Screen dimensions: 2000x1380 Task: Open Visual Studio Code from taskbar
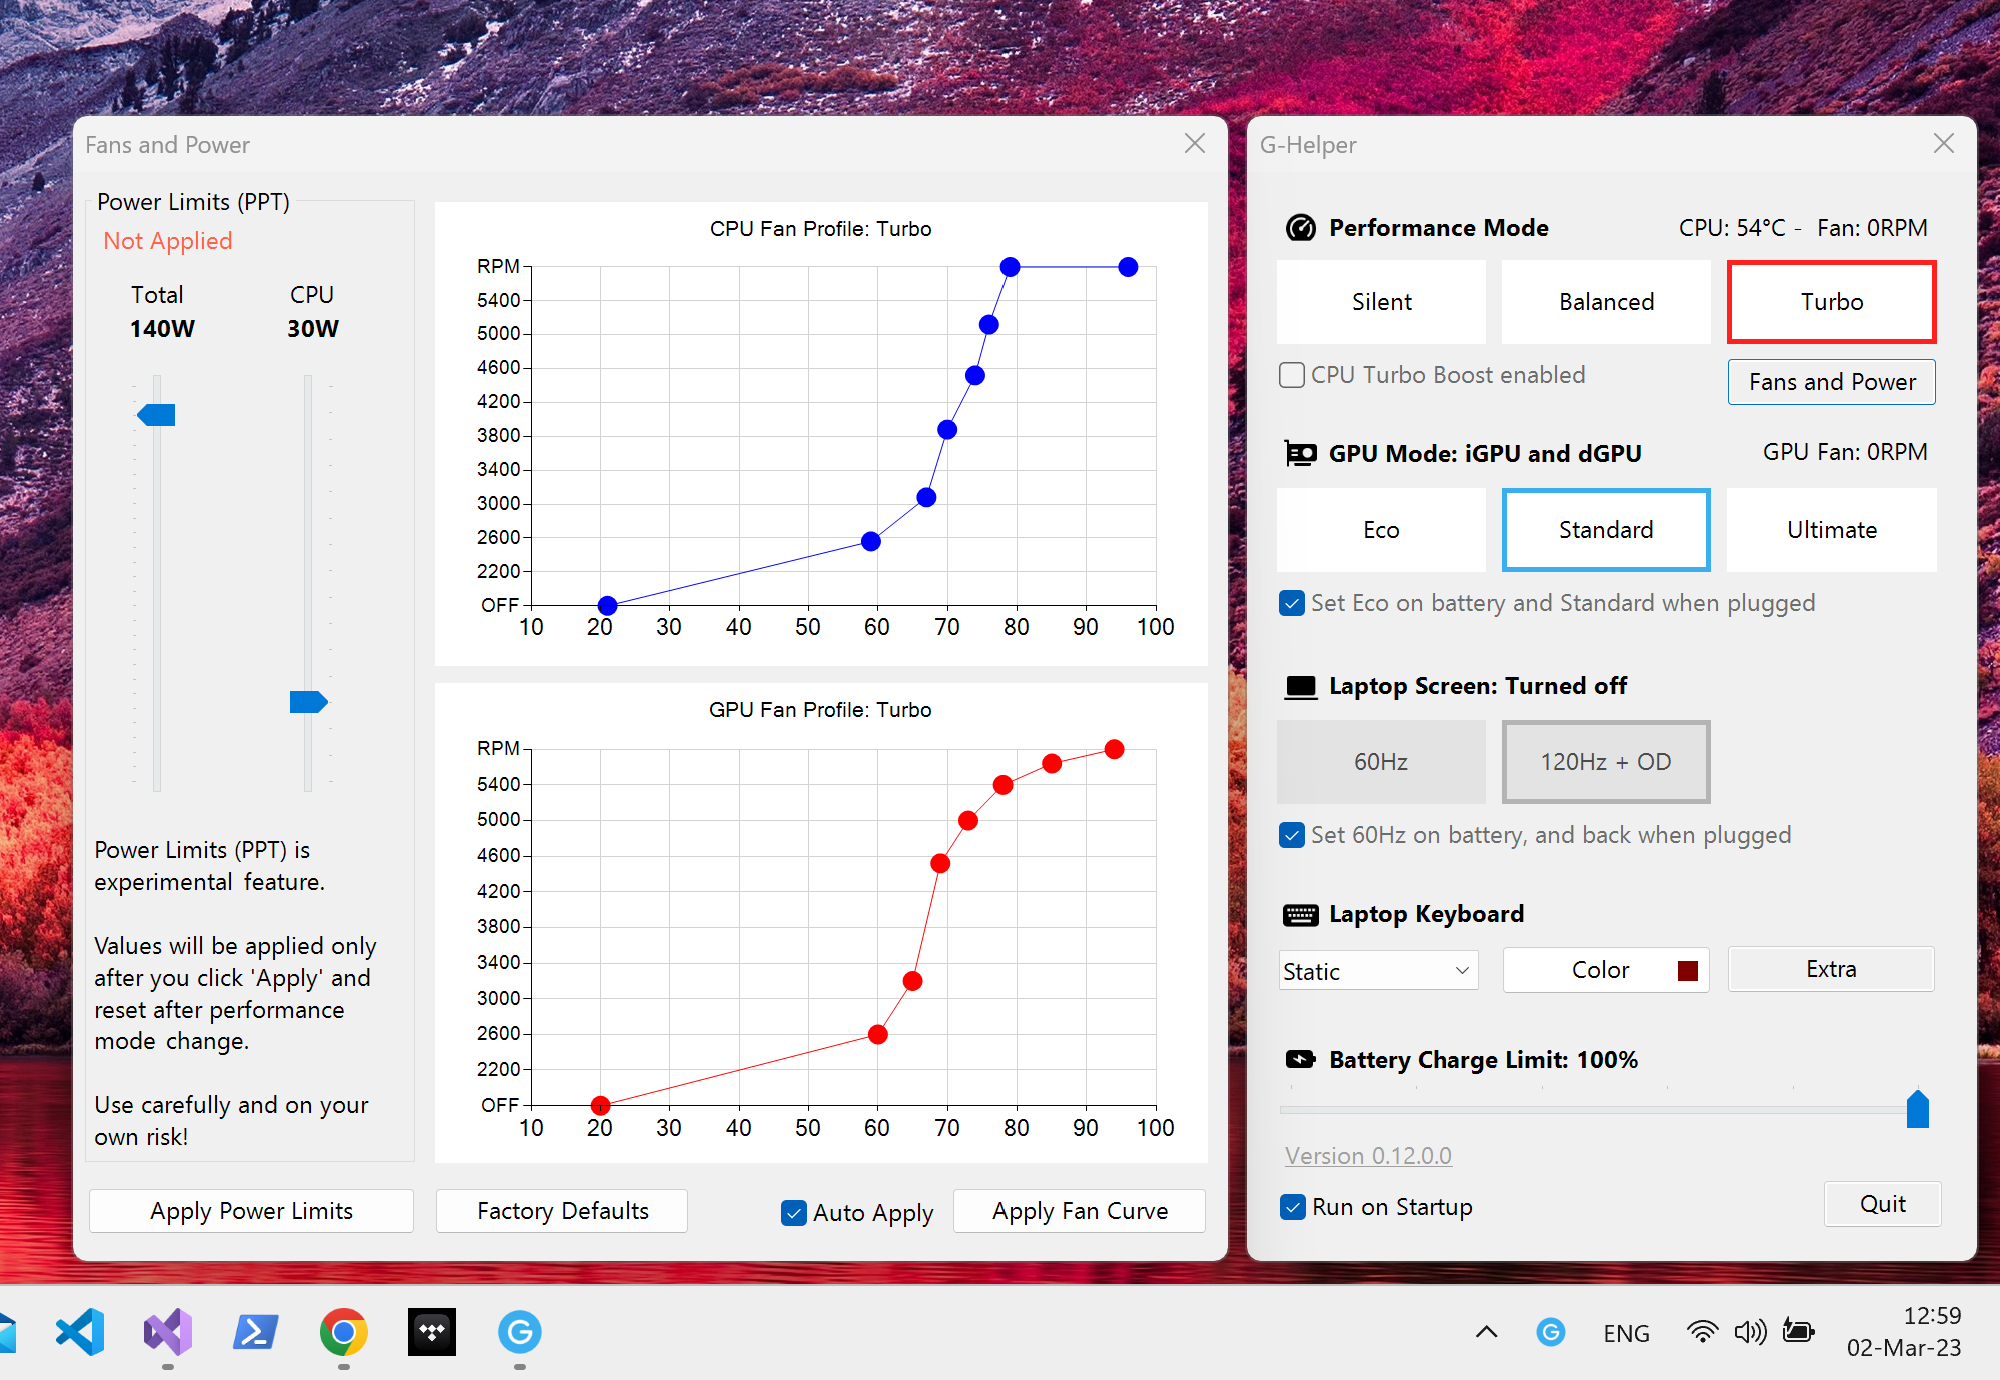click(x=80, y=1332)
